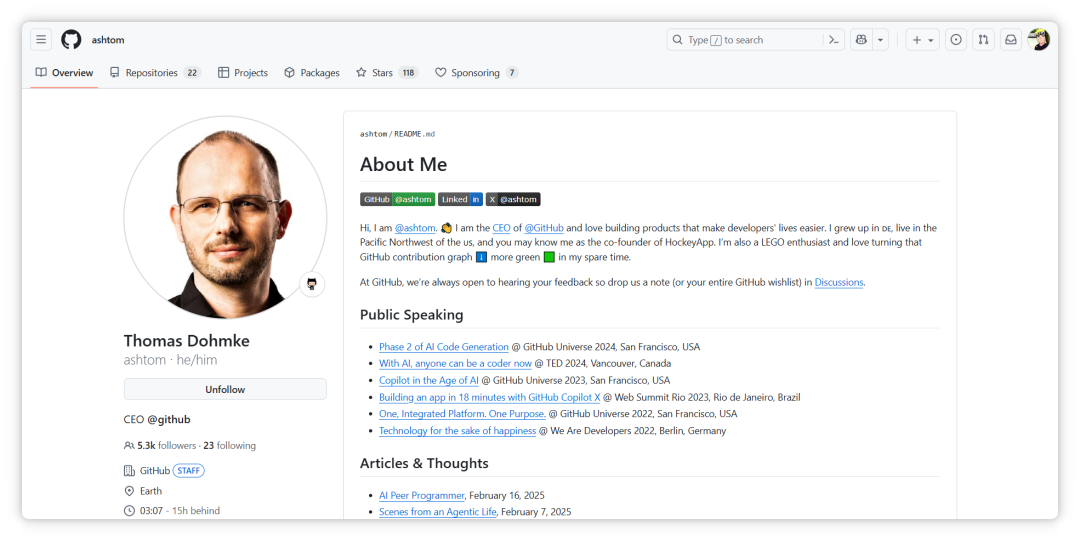
Task: Open 'Technology for the sake of happiness' link
Action: 457,431
